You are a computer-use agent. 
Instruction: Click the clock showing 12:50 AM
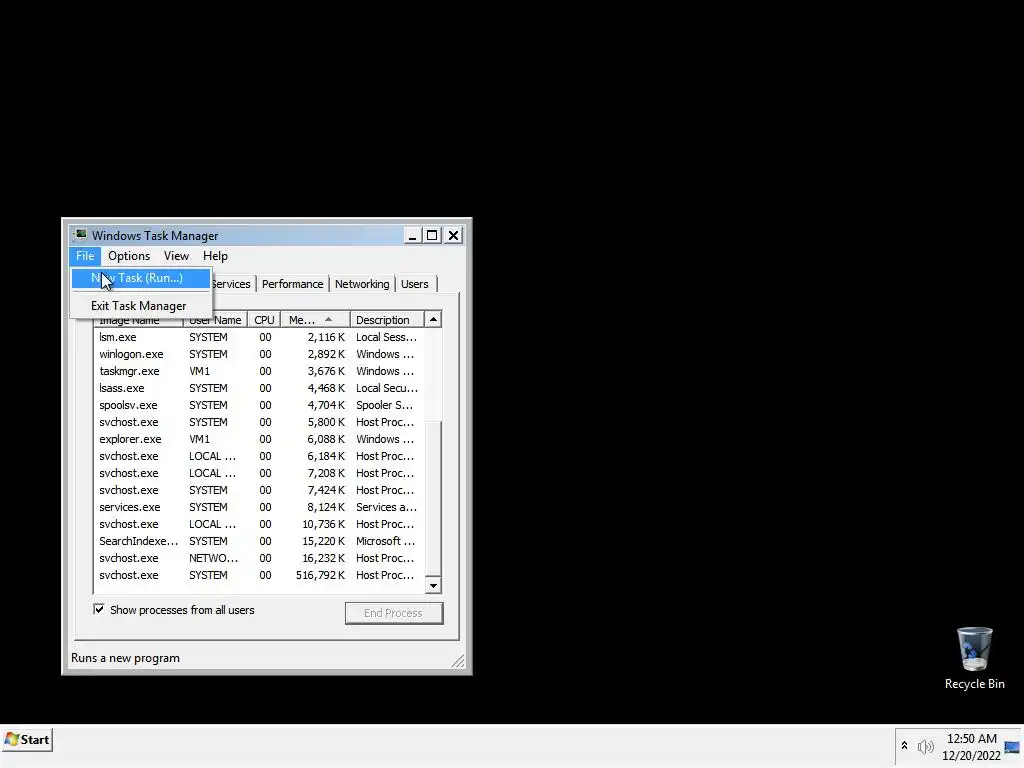(971, 739)
